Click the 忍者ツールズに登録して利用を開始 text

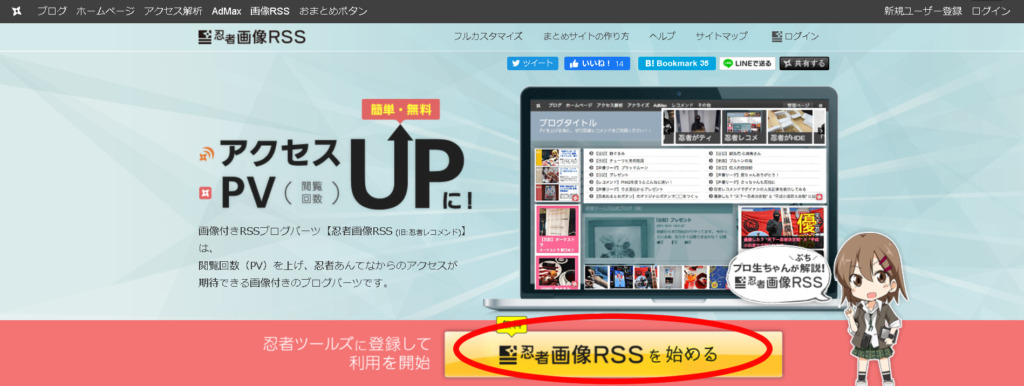tap(347, 353)
